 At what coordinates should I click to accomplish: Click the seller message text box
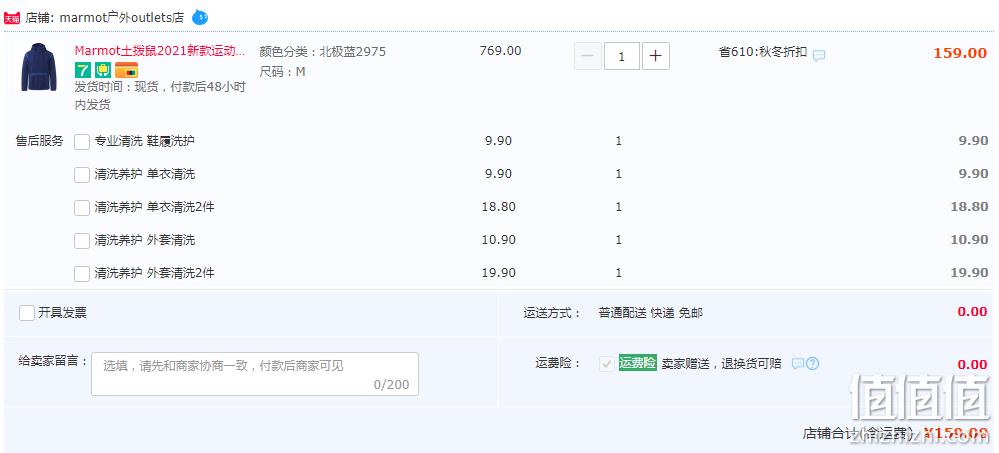(255, 374)
